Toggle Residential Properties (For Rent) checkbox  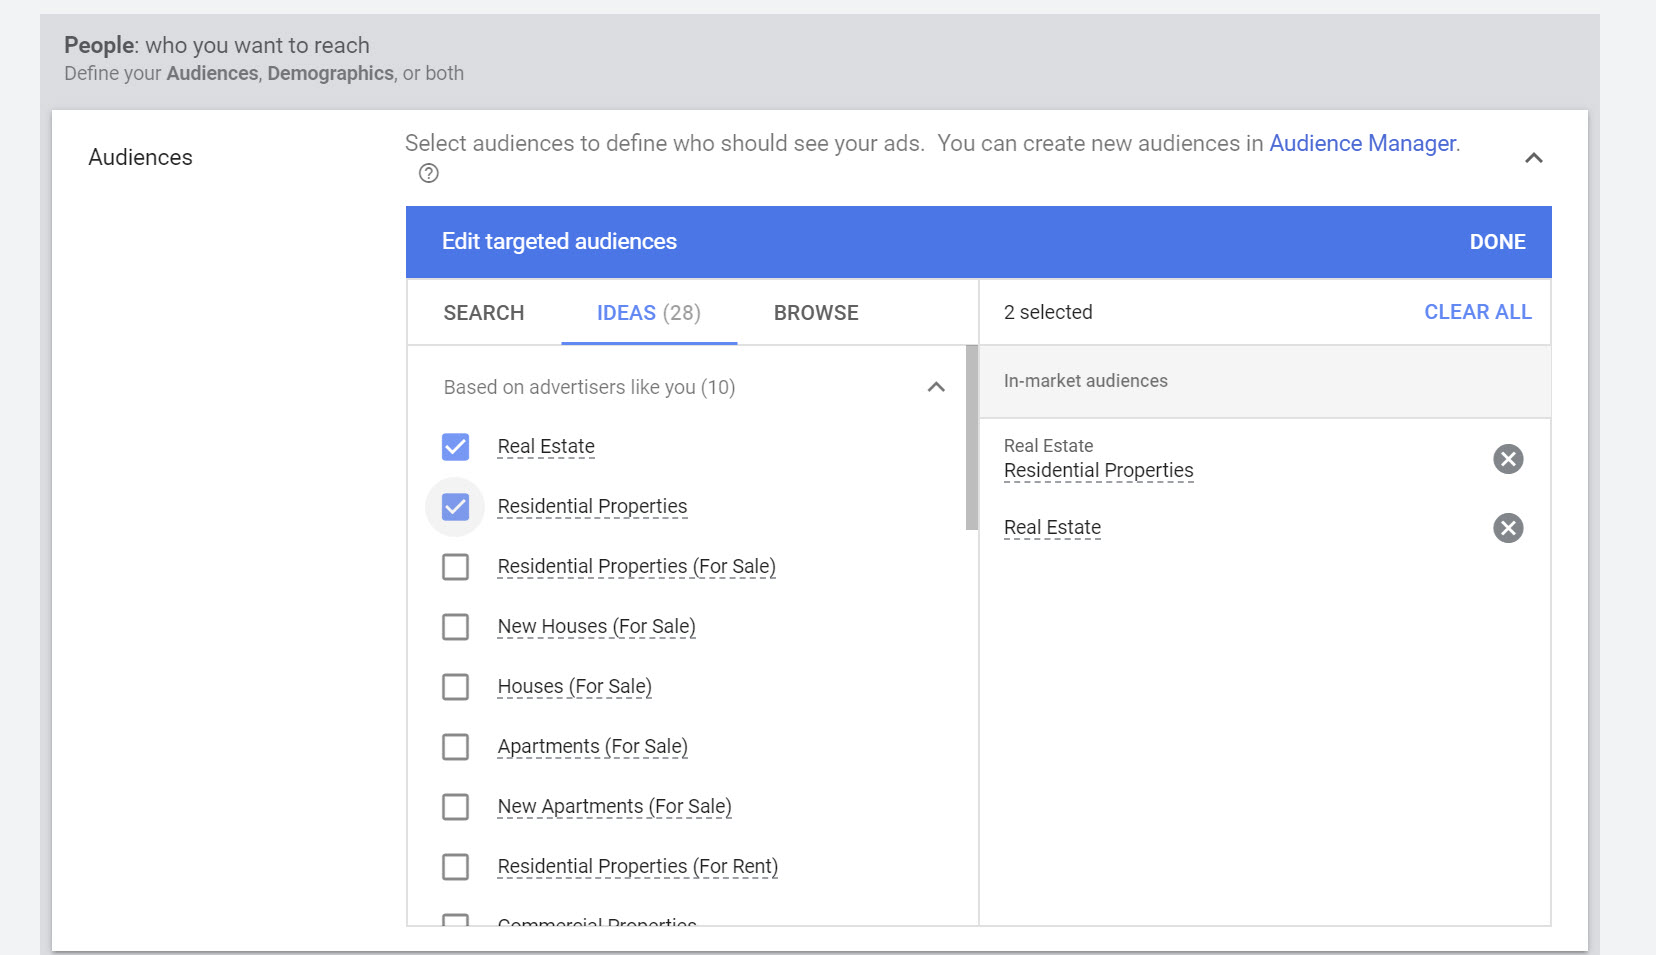(456, 867)
